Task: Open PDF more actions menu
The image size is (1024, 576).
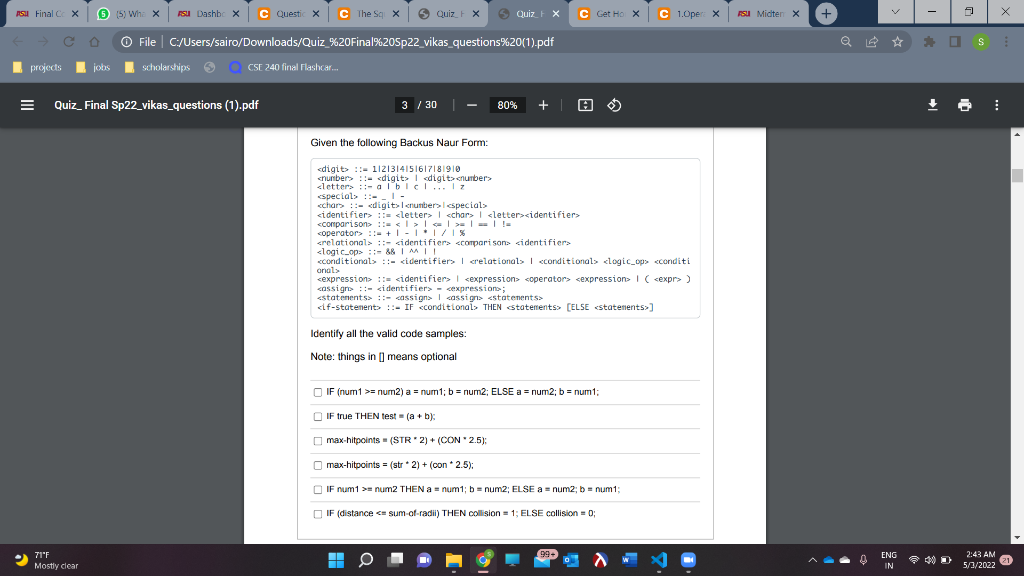Action: (996, 104)
